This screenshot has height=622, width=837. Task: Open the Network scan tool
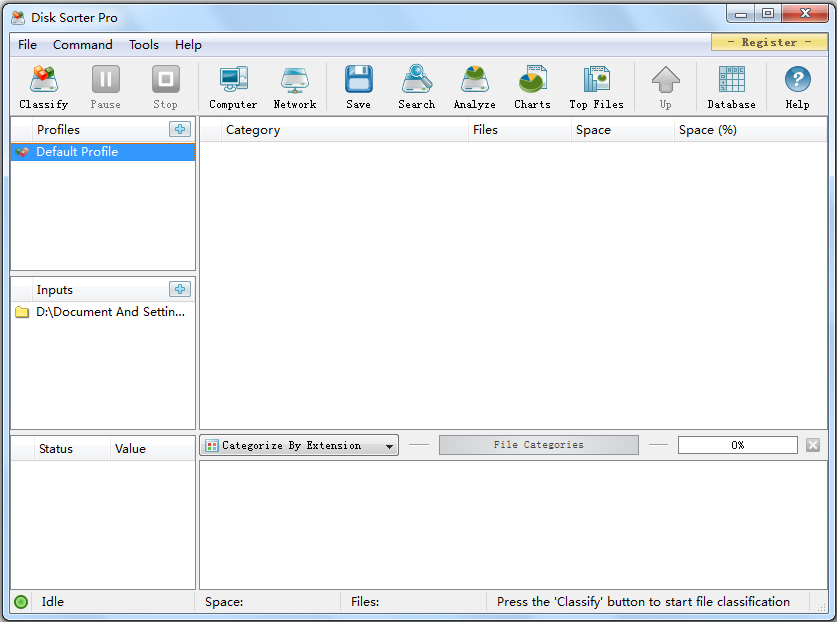(295, 87)
